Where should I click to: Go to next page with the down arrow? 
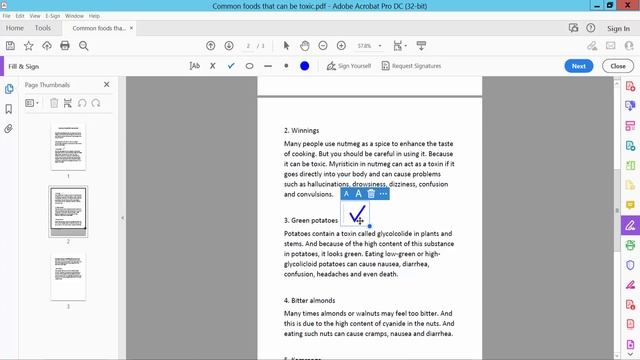coord(229,46)
